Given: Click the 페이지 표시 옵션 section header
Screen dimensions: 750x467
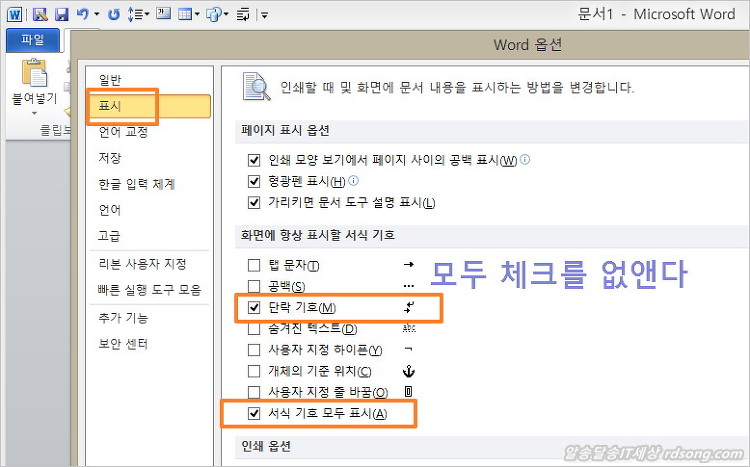Looking at the screenshot, I should click(x=286, y=130).
